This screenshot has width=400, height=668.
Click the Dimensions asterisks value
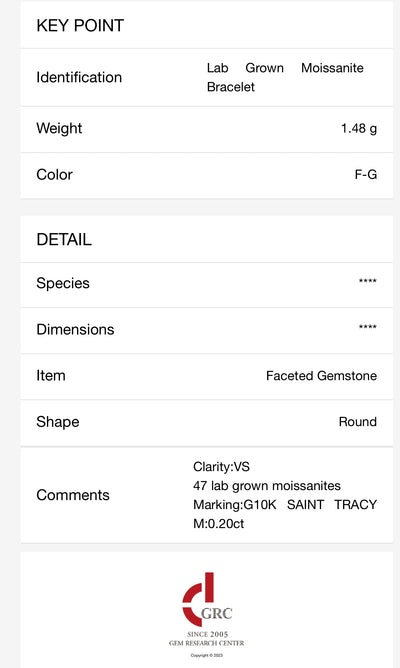click(x=368, y=327)
